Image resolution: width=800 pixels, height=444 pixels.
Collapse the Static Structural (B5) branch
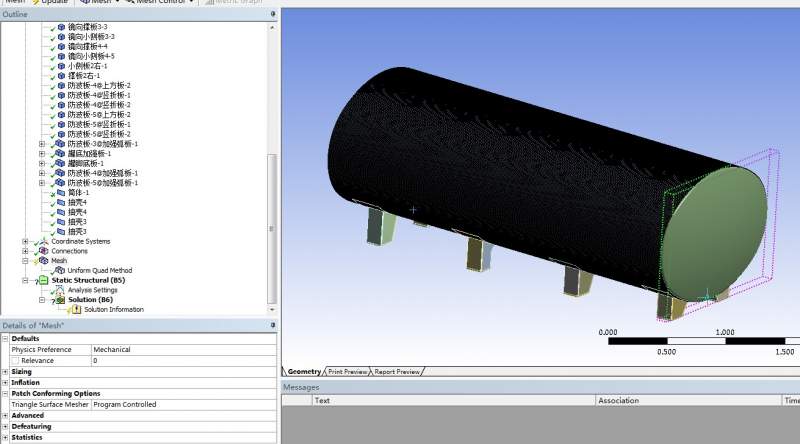coord(25,280)
